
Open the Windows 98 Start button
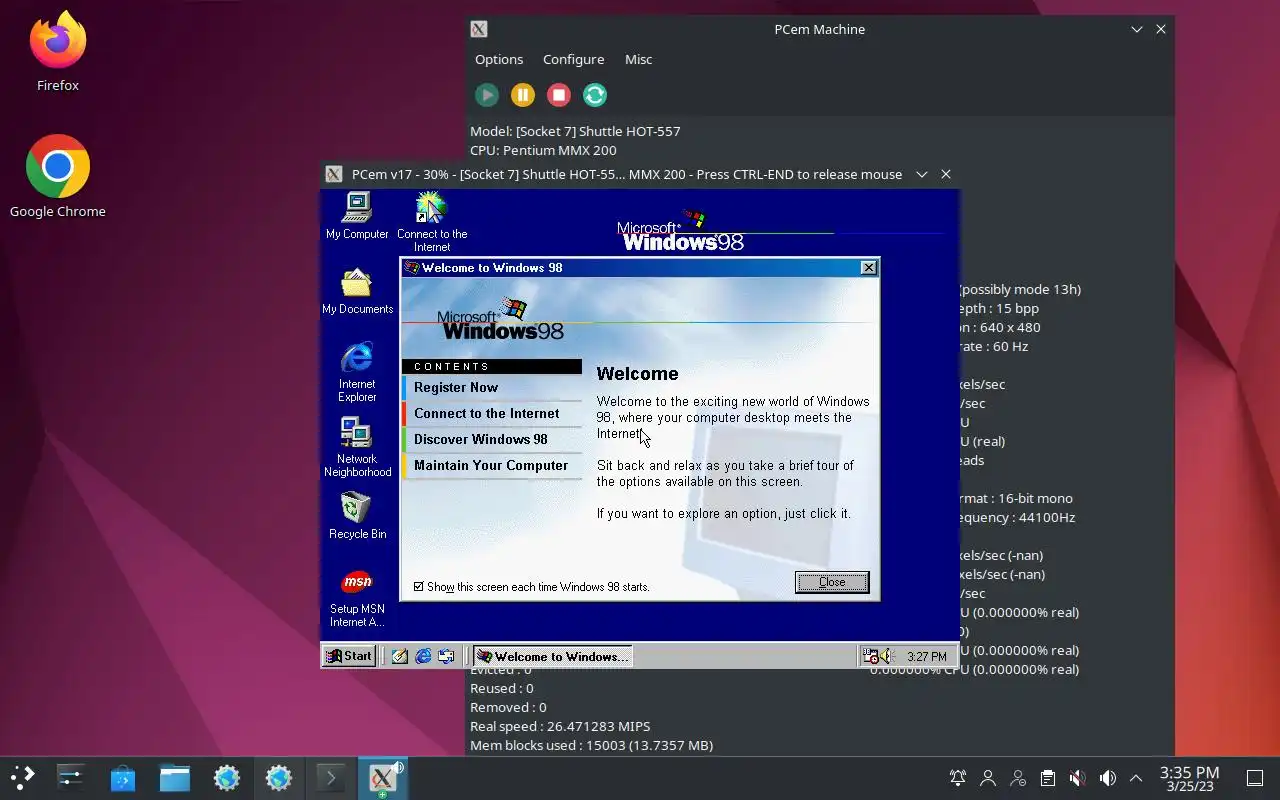(x=349, y=656)
